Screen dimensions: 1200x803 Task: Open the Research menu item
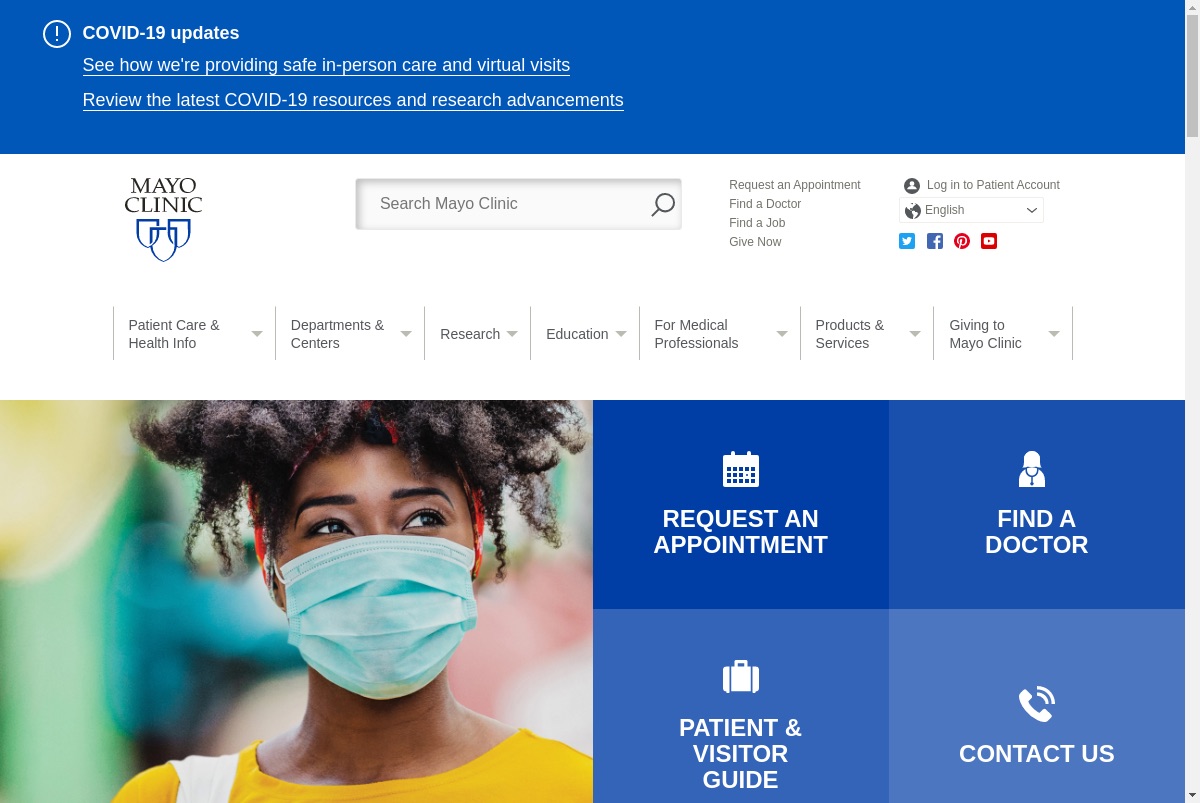[470, 334]
